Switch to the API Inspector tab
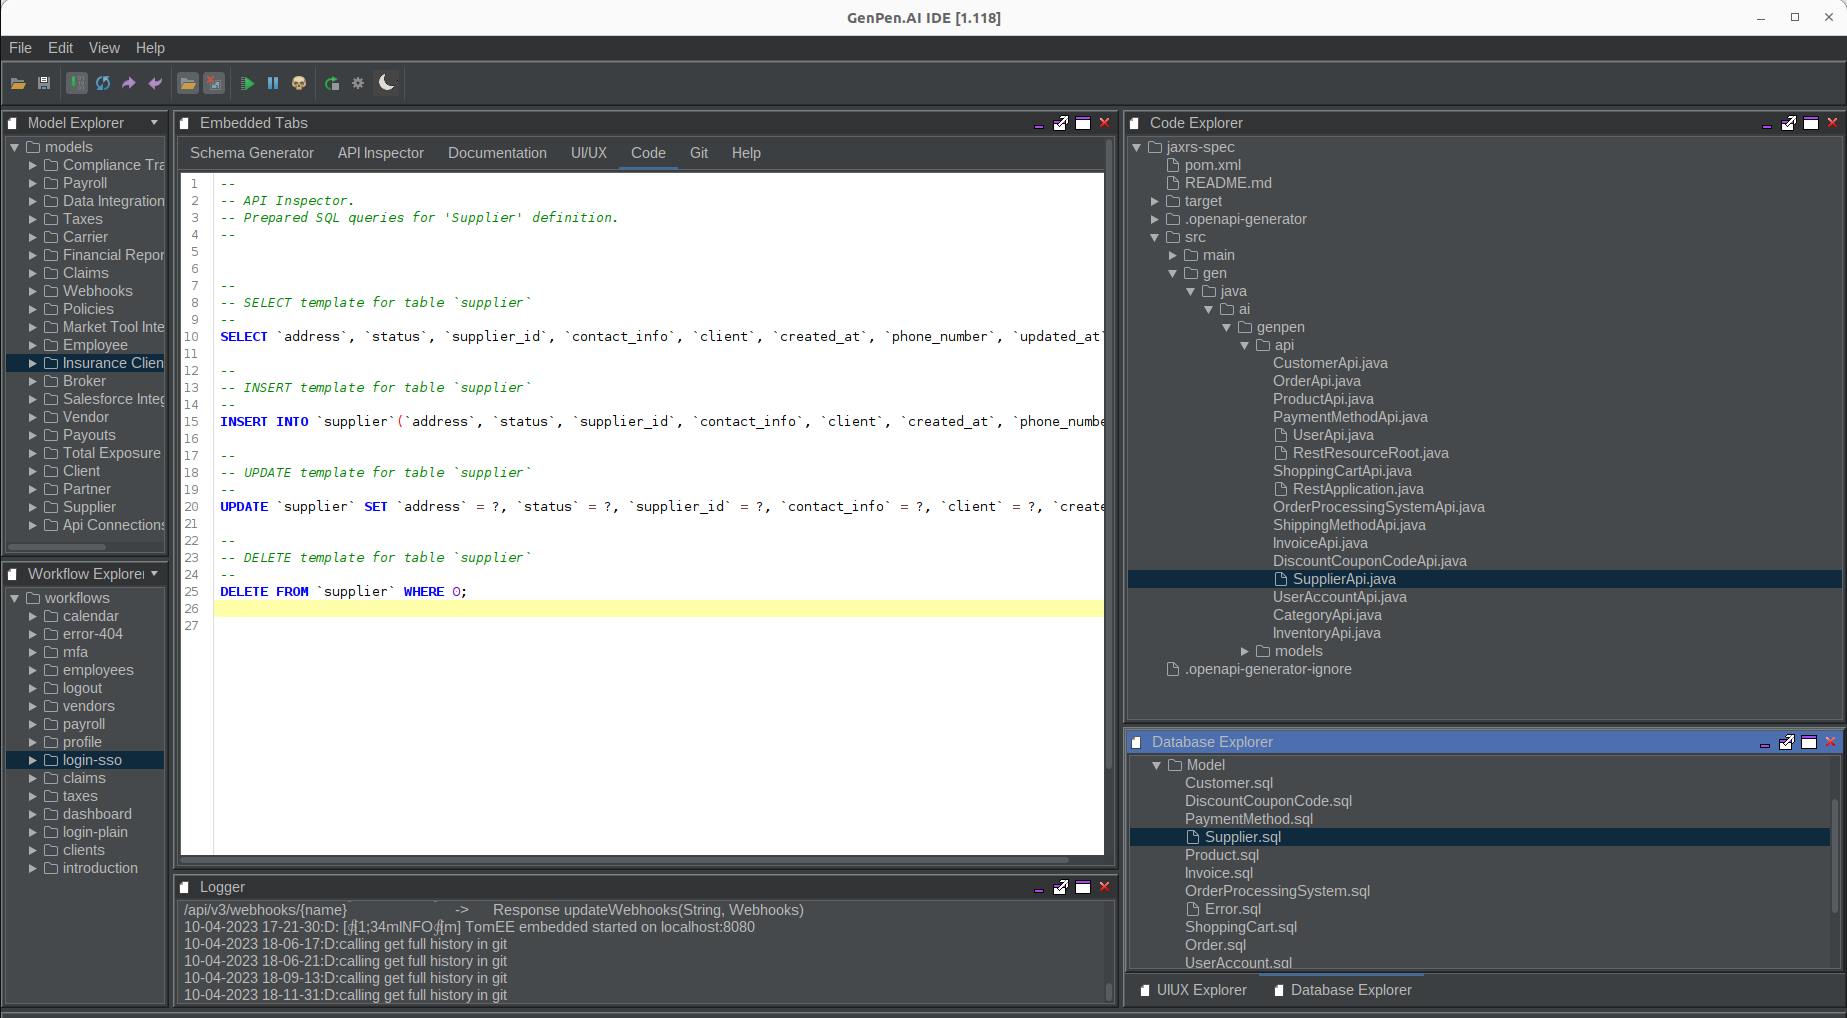This screenshot has height=1018, width=1847. coord(380,153)
